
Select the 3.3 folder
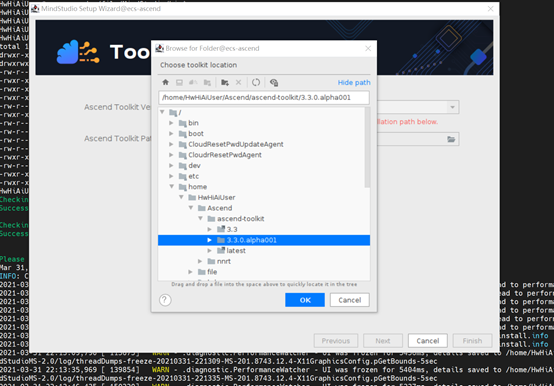(x=227, y=229)
